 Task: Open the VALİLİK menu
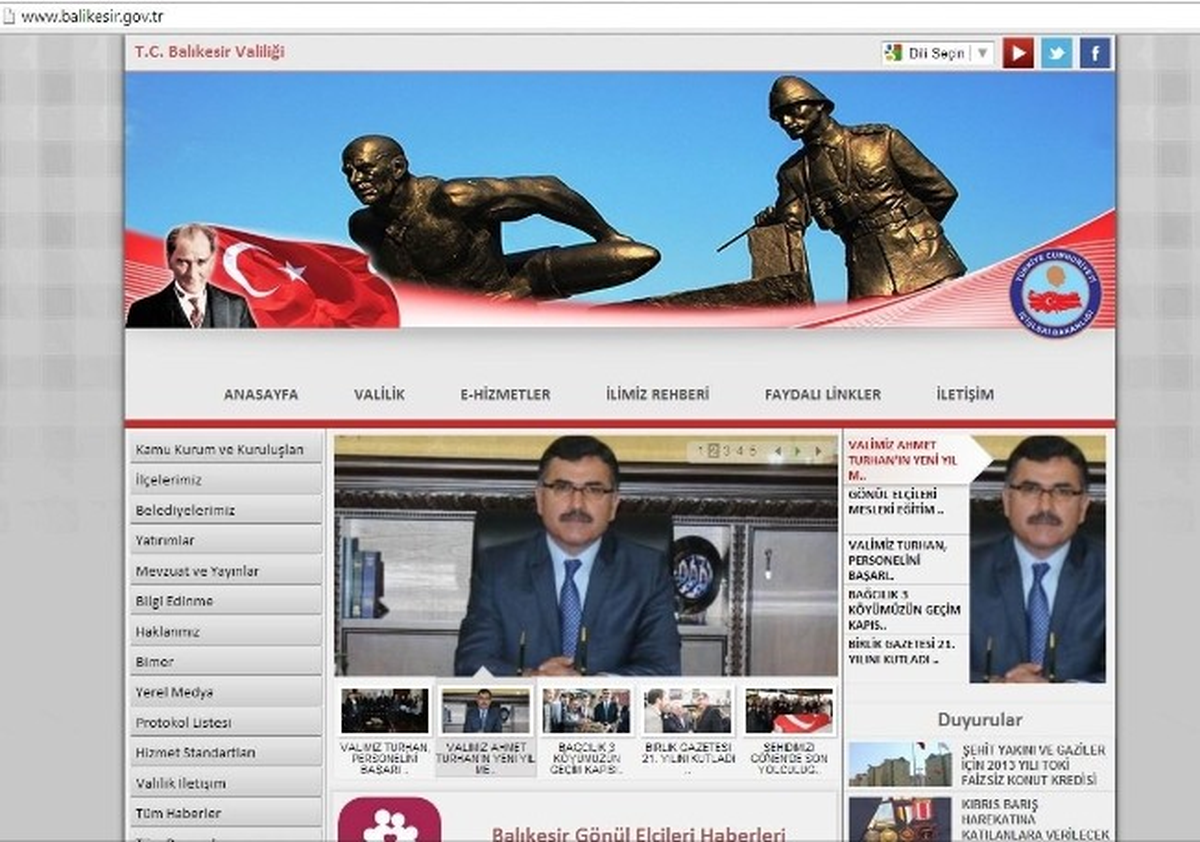(x=379, y=394)
